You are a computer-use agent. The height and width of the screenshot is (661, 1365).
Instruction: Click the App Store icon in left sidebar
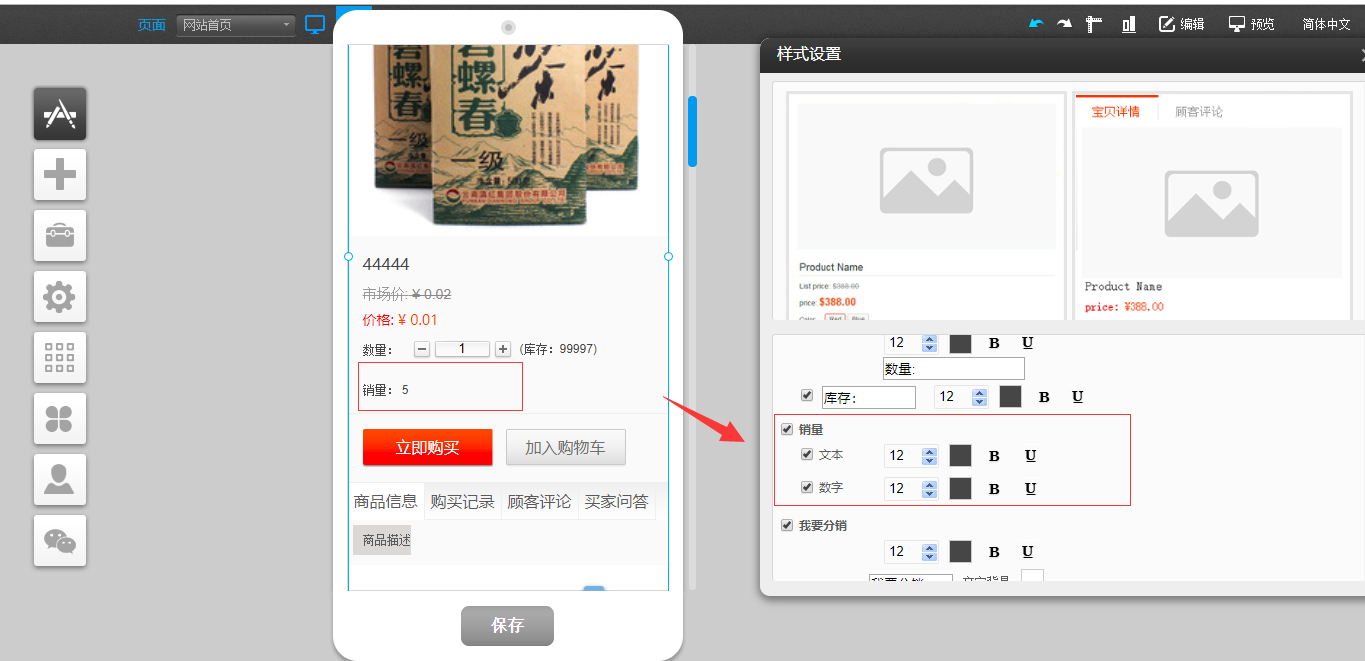tap(60, 114)
